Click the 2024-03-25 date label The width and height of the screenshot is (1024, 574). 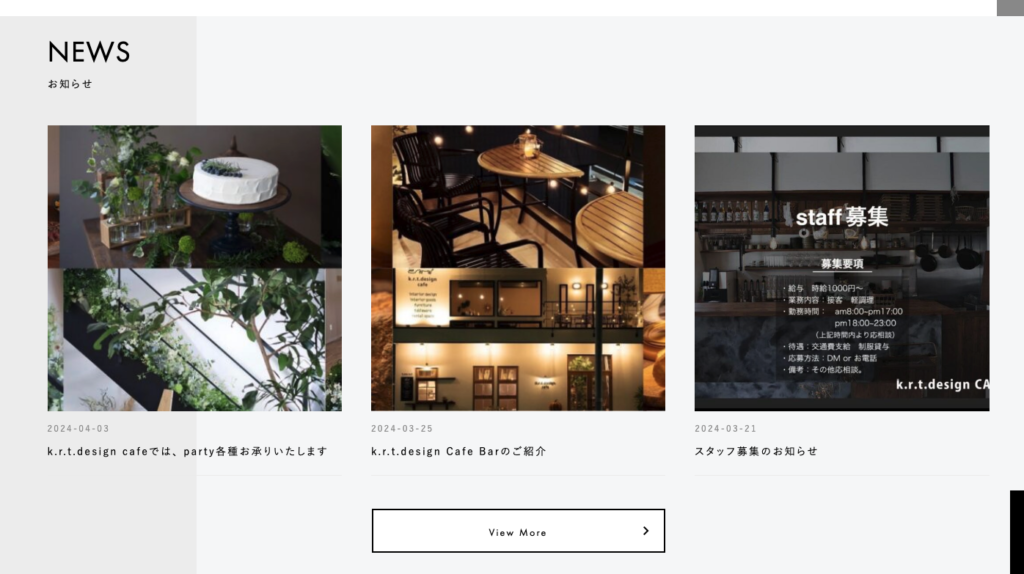402,428
